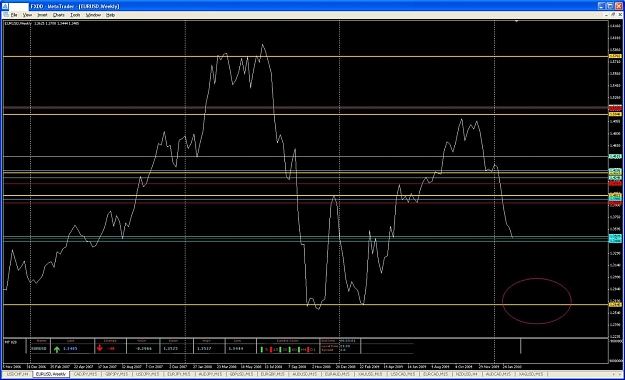The width and height of the screenshot is (625, 380).
Task: Open the Charts menu
Action: (59, 15)
